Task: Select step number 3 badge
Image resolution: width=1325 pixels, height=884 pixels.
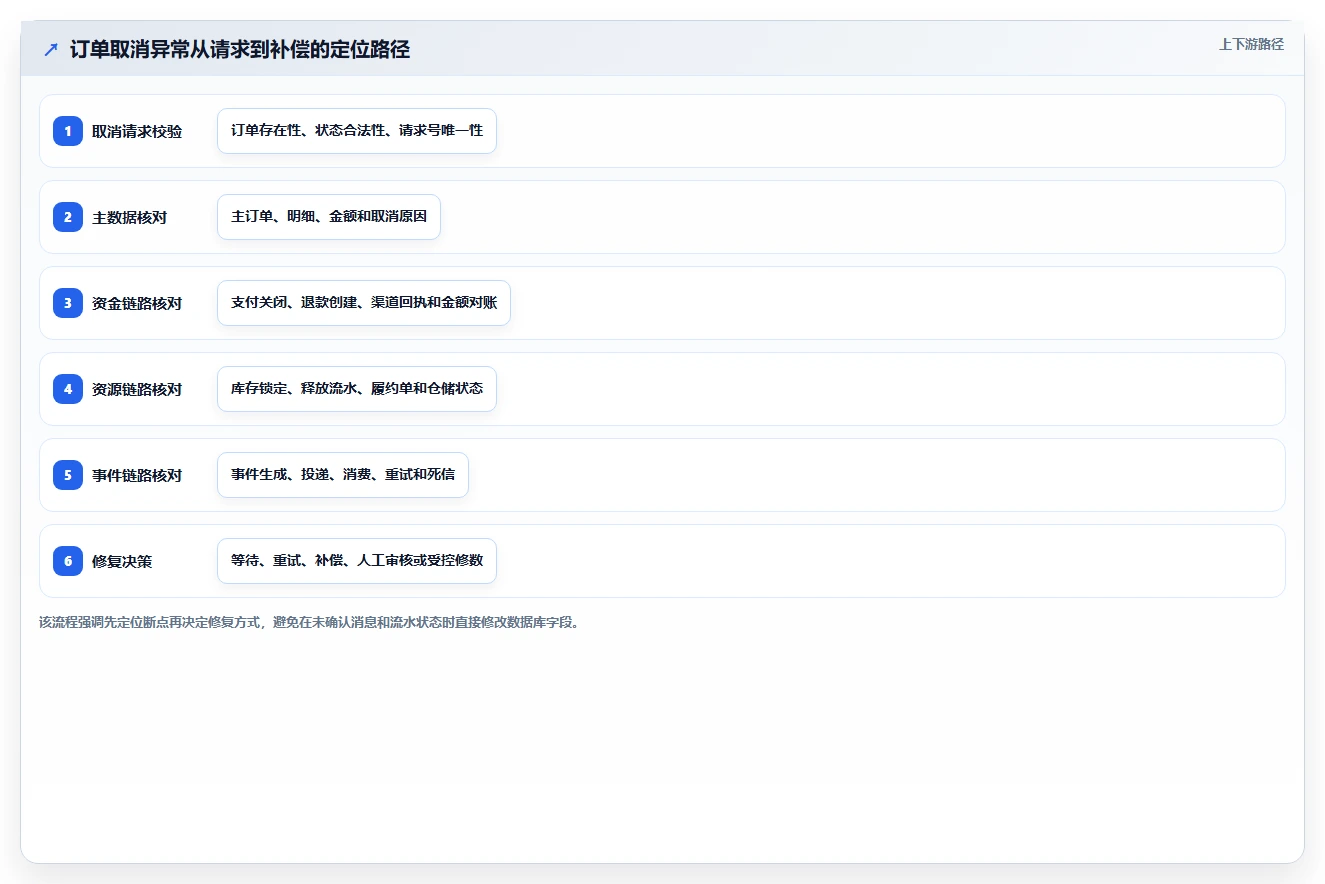Action: pos(68,303)
